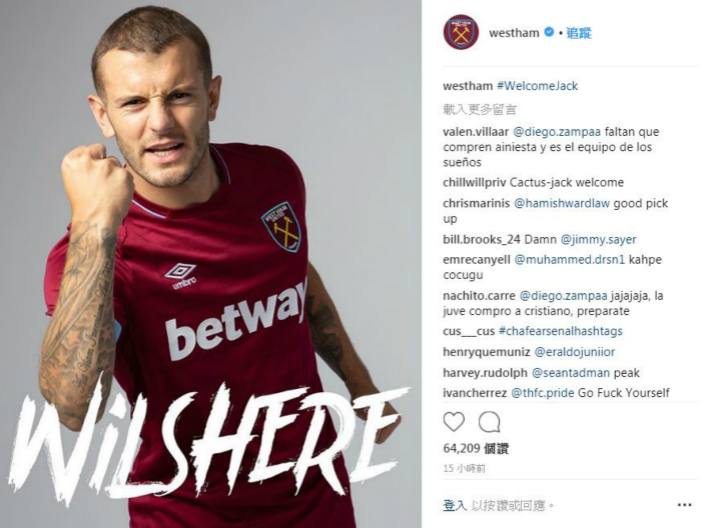Click the 追蹤 follow button

pyautogui.click(x=579, y=33)
